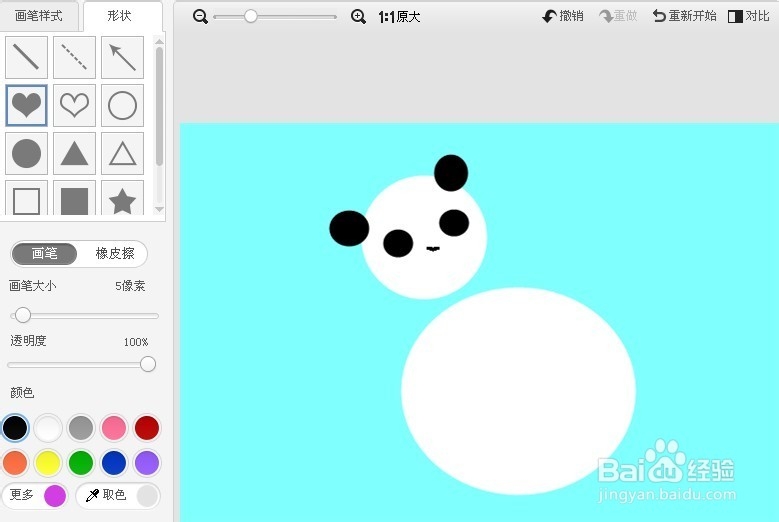Select the star shape
Image resolution: width=779 pixels, height=522 pixels.
(122, 198)
